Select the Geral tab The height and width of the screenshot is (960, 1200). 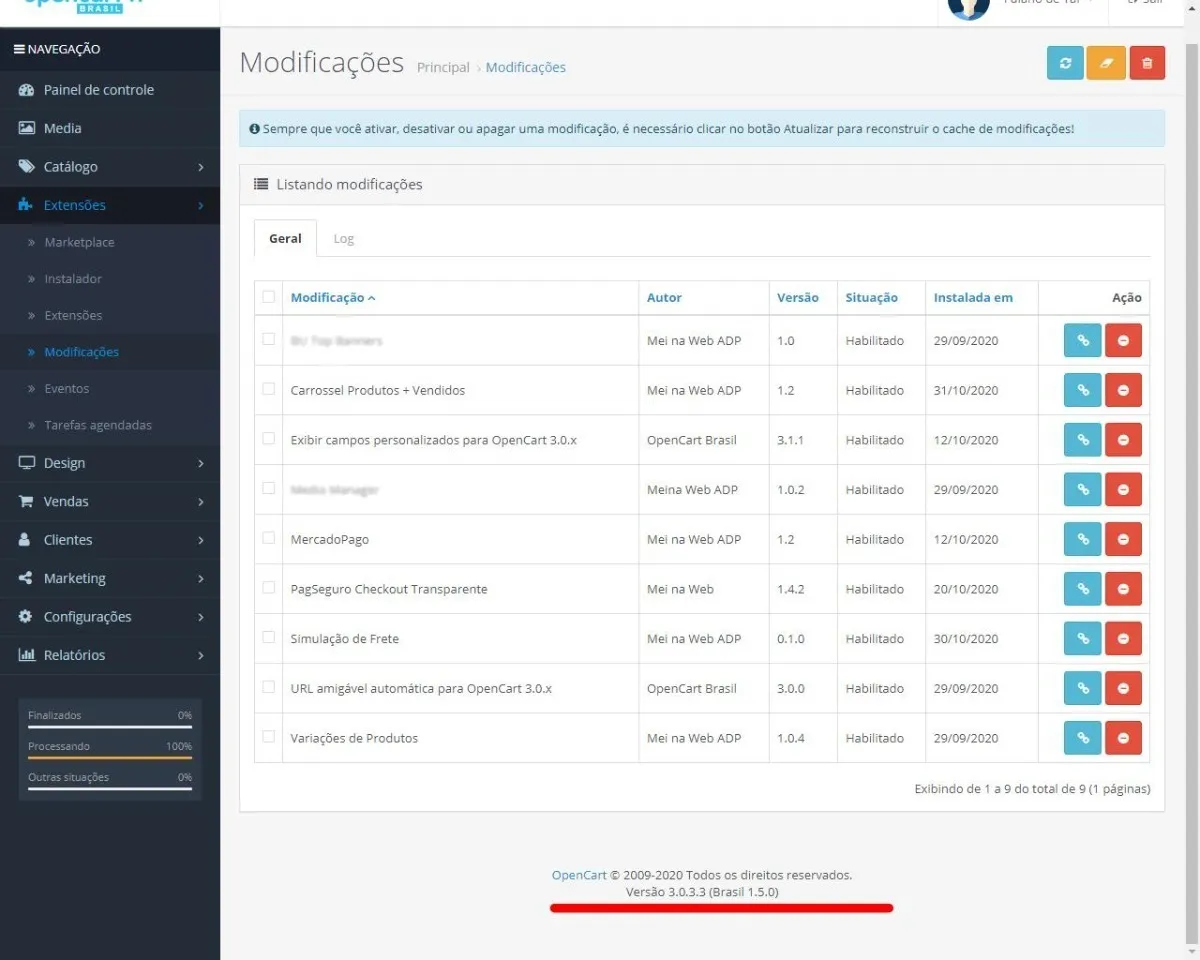click(285, 238)
